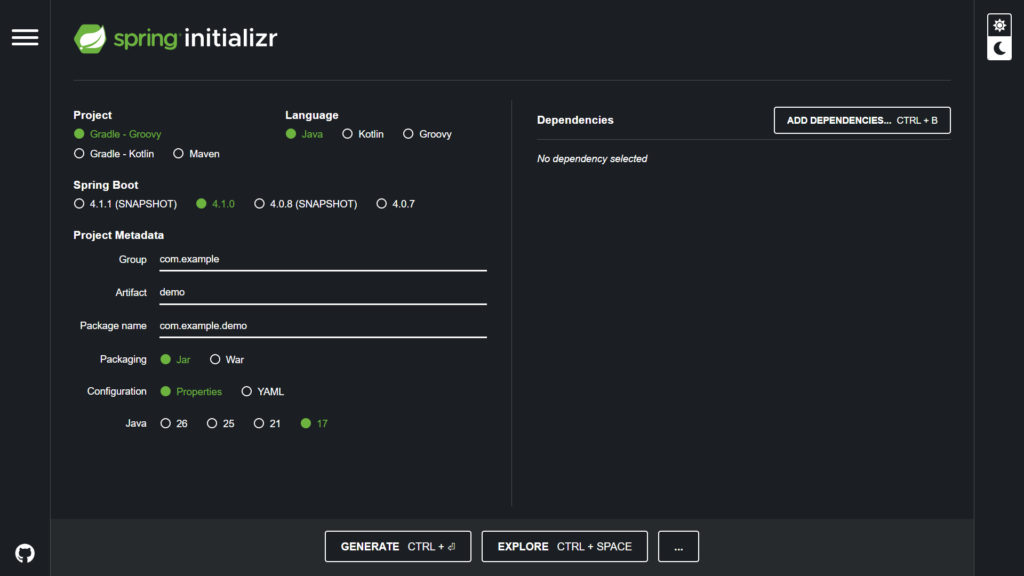1024x576 pixels.
Task: Click the Spring Boot heading
Action: coord(106,185)
